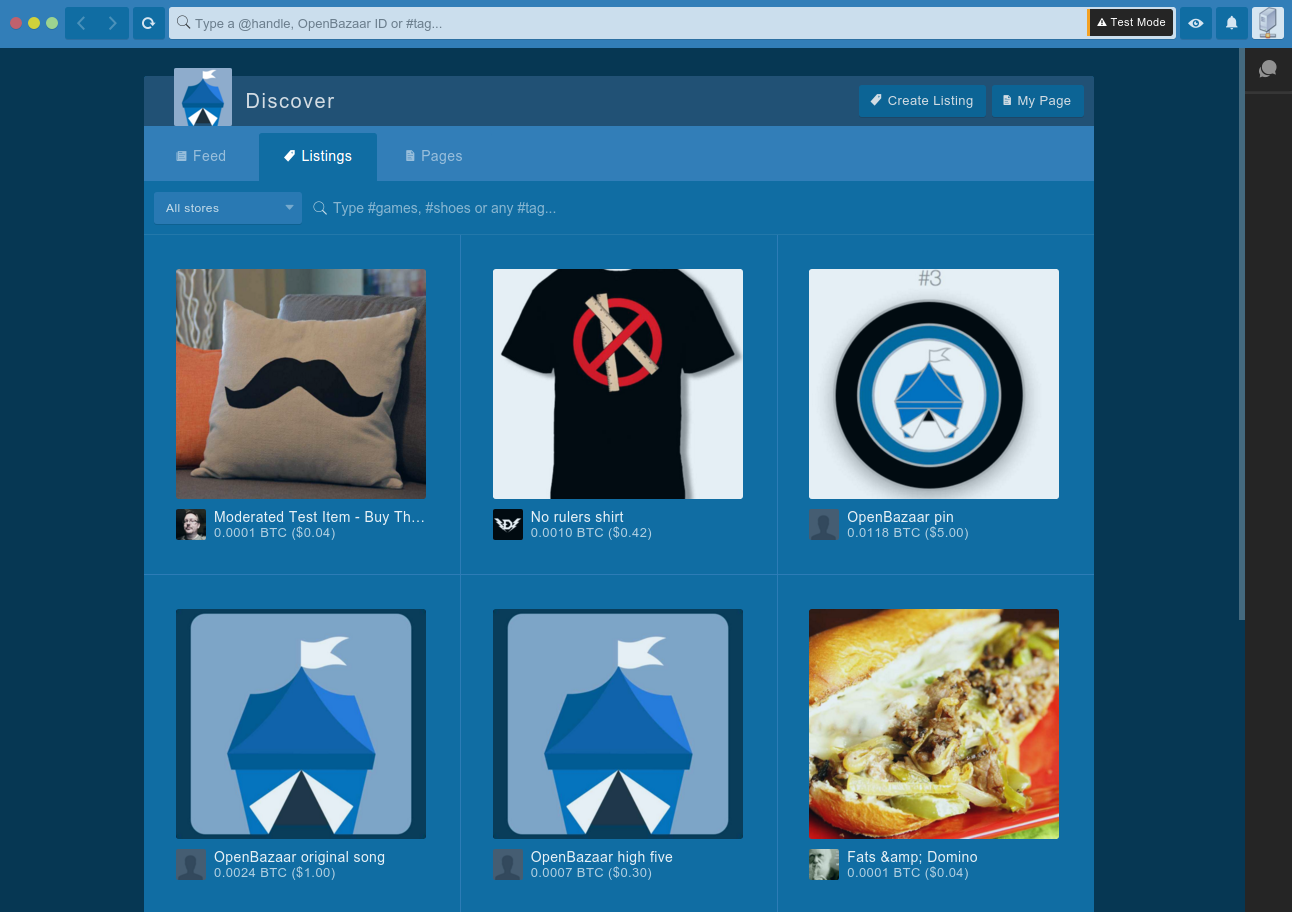Open notifications bell icon
This screenshot has width=1292, height=912.
pyautogui.click(x=1232, y=23)
